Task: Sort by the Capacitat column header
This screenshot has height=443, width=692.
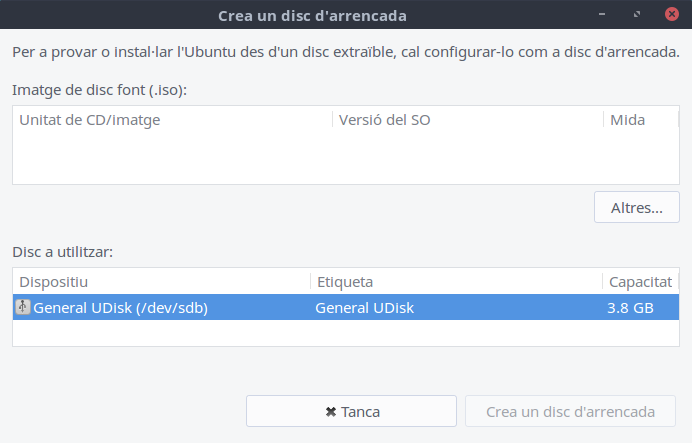Action: (x=640, y=282)
